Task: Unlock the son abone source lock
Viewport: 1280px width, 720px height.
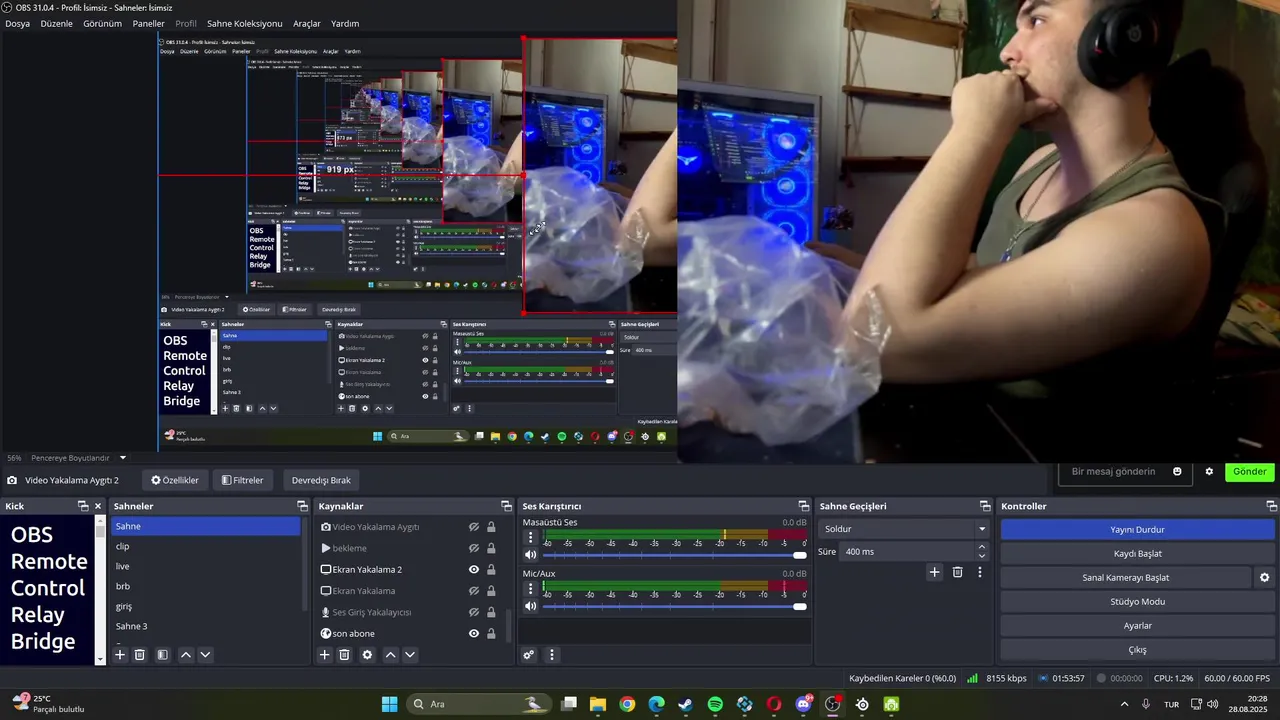Action: [491, 634]
